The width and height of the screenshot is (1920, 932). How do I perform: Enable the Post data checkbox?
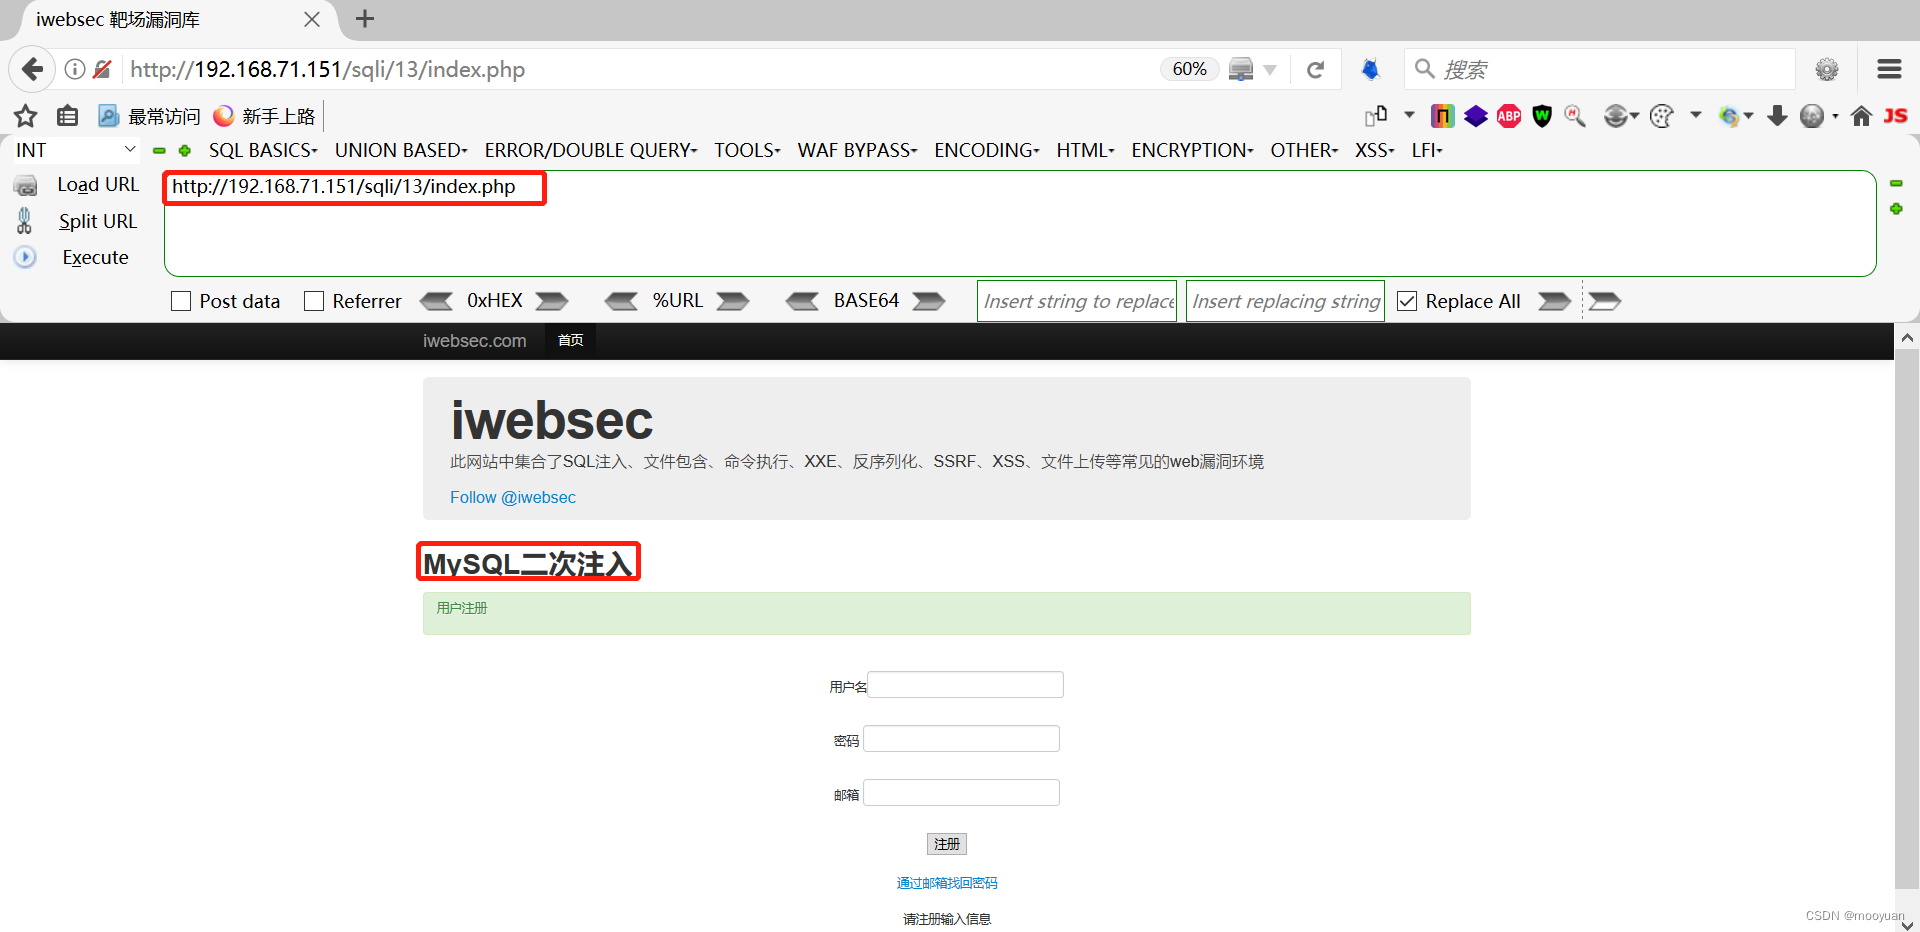coord(181,301)
